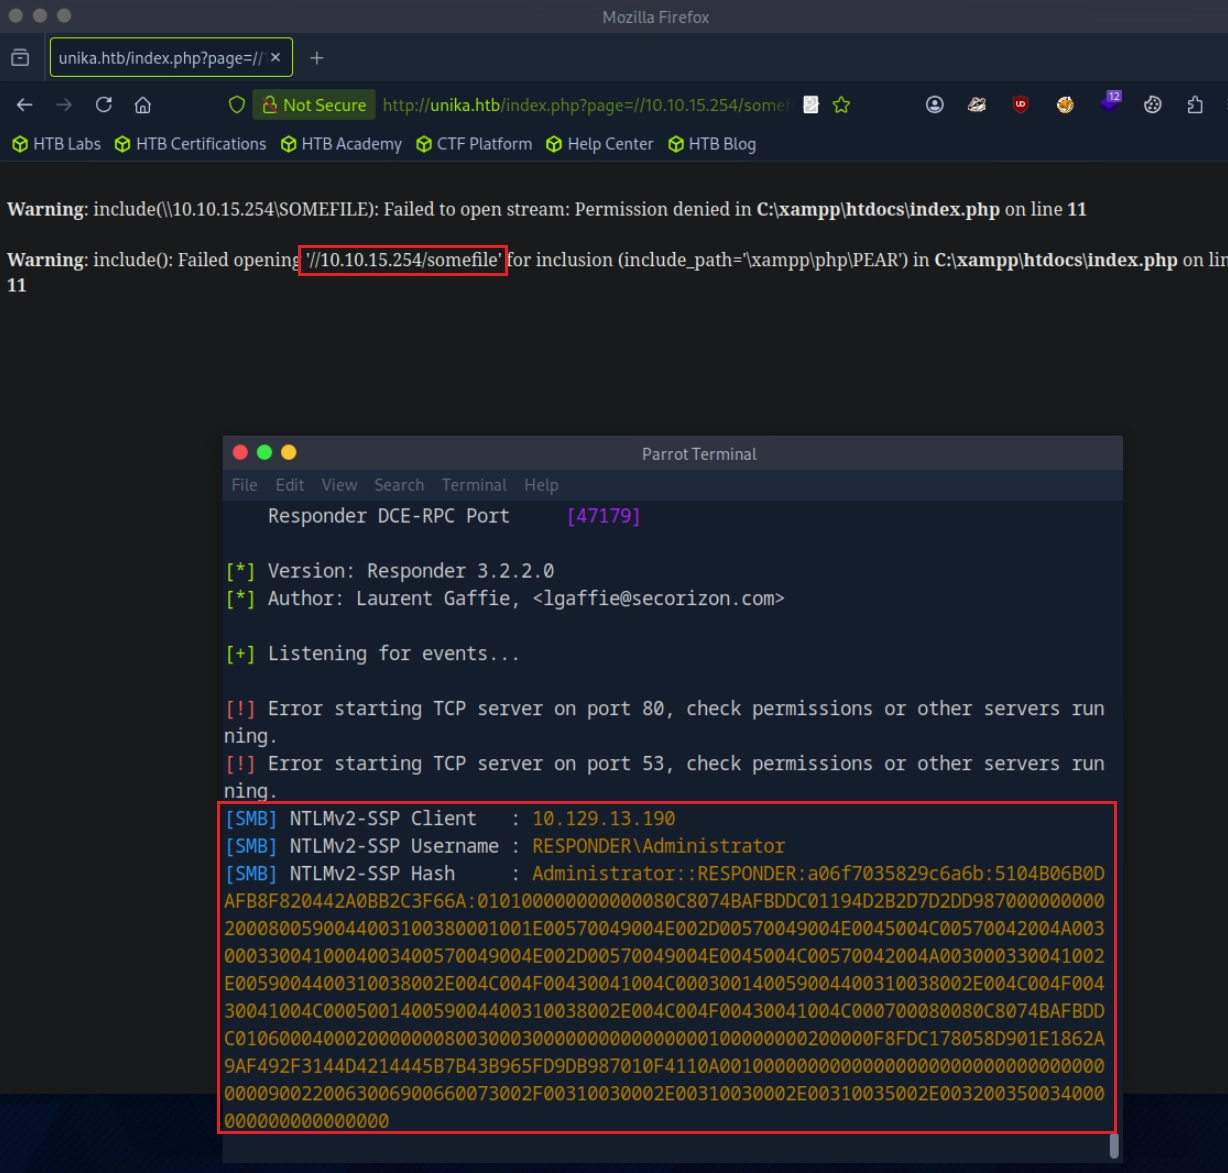This screenshot has height=1173, width=1228.
Task: Go back to the previous page
Action: (x=25, y=105)
